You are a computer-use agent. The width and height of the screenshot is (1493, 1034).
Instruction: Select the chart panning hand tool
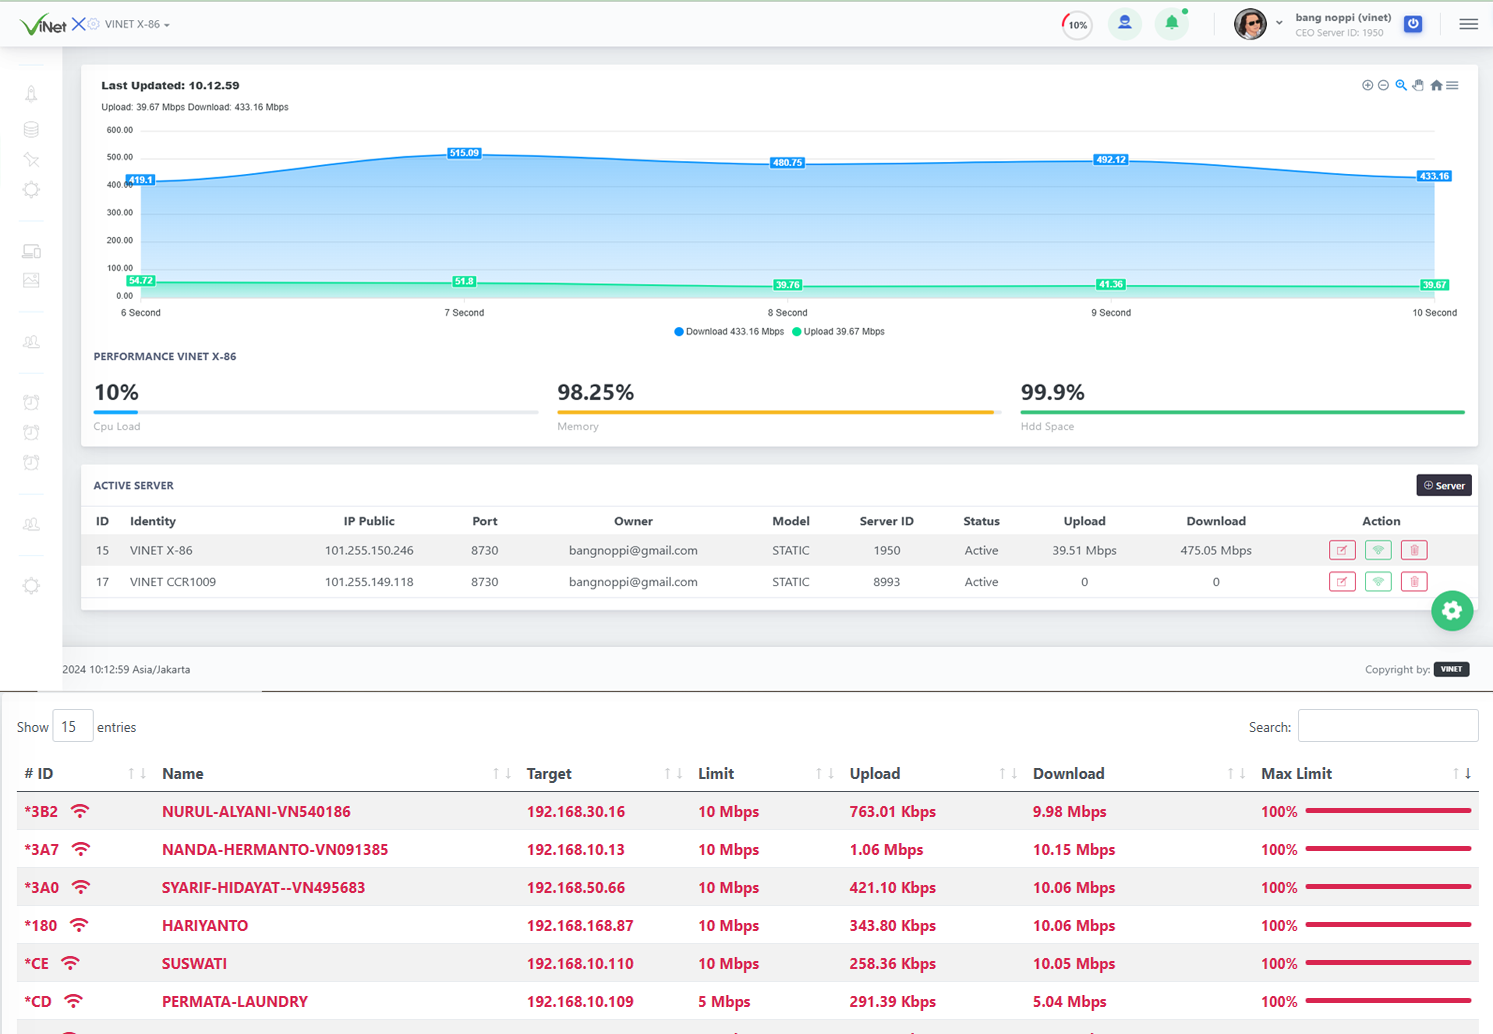coord(1418,85)
